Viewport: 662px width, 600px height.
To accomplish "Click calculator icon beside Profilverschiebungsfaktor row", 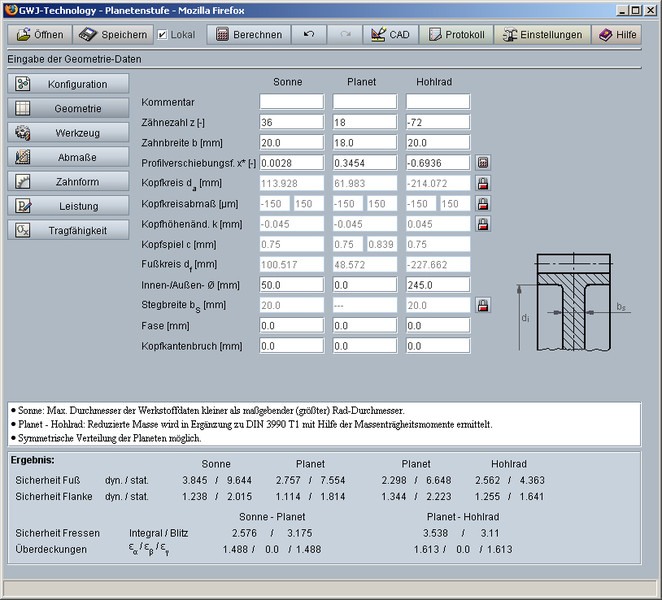I will pos(483,162).
